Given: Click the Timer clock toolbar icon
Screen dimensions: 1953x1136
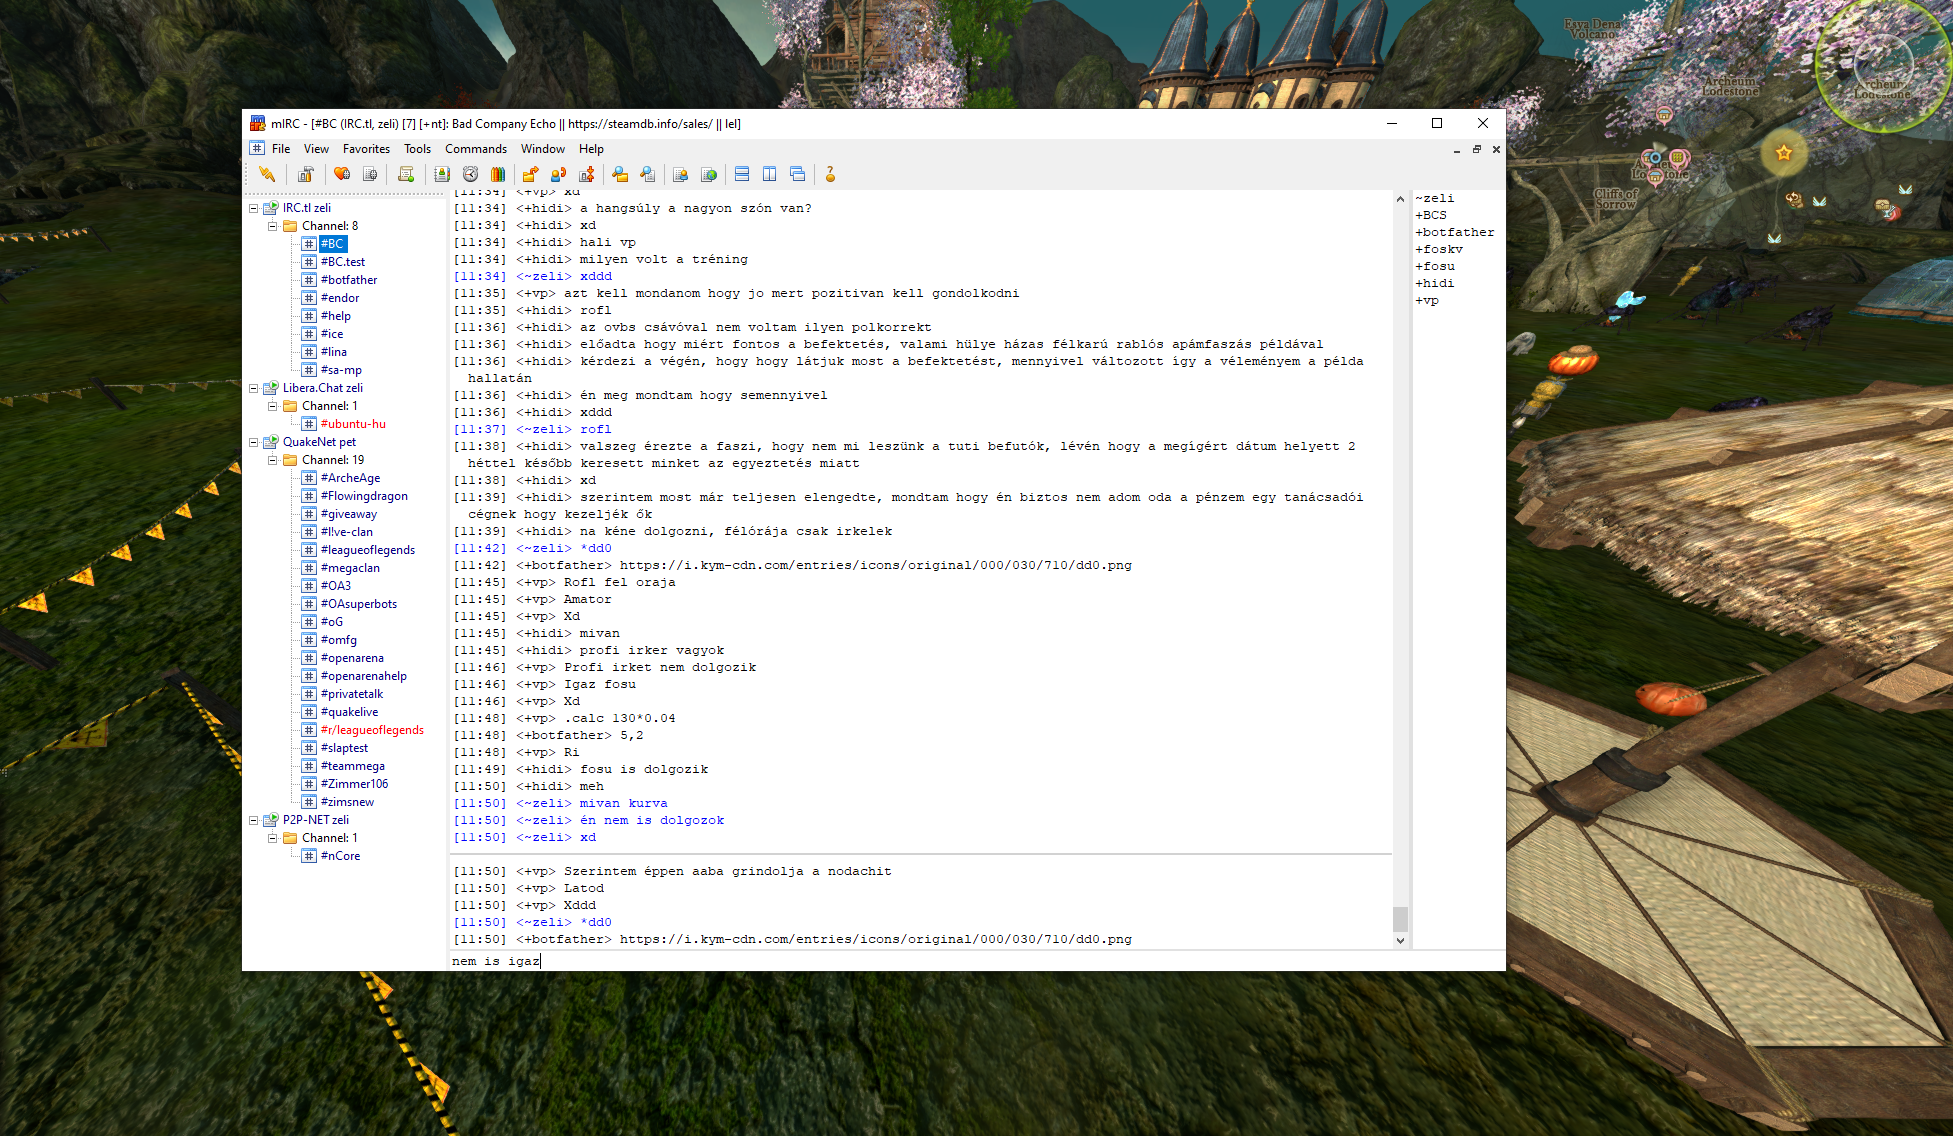Looking at the screenshot, I should click(470, 174).
